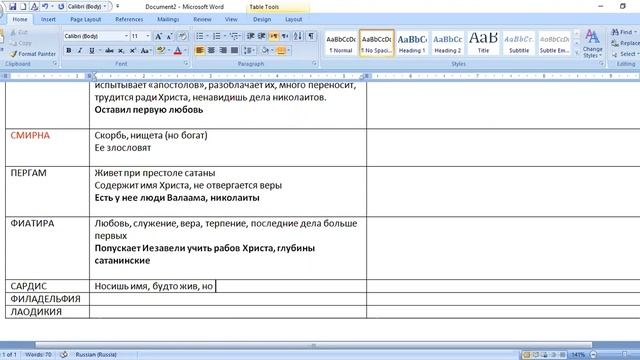This screenshot has height=360, width=640.
Task: Expand line spacing options
Action: (249, 51)
